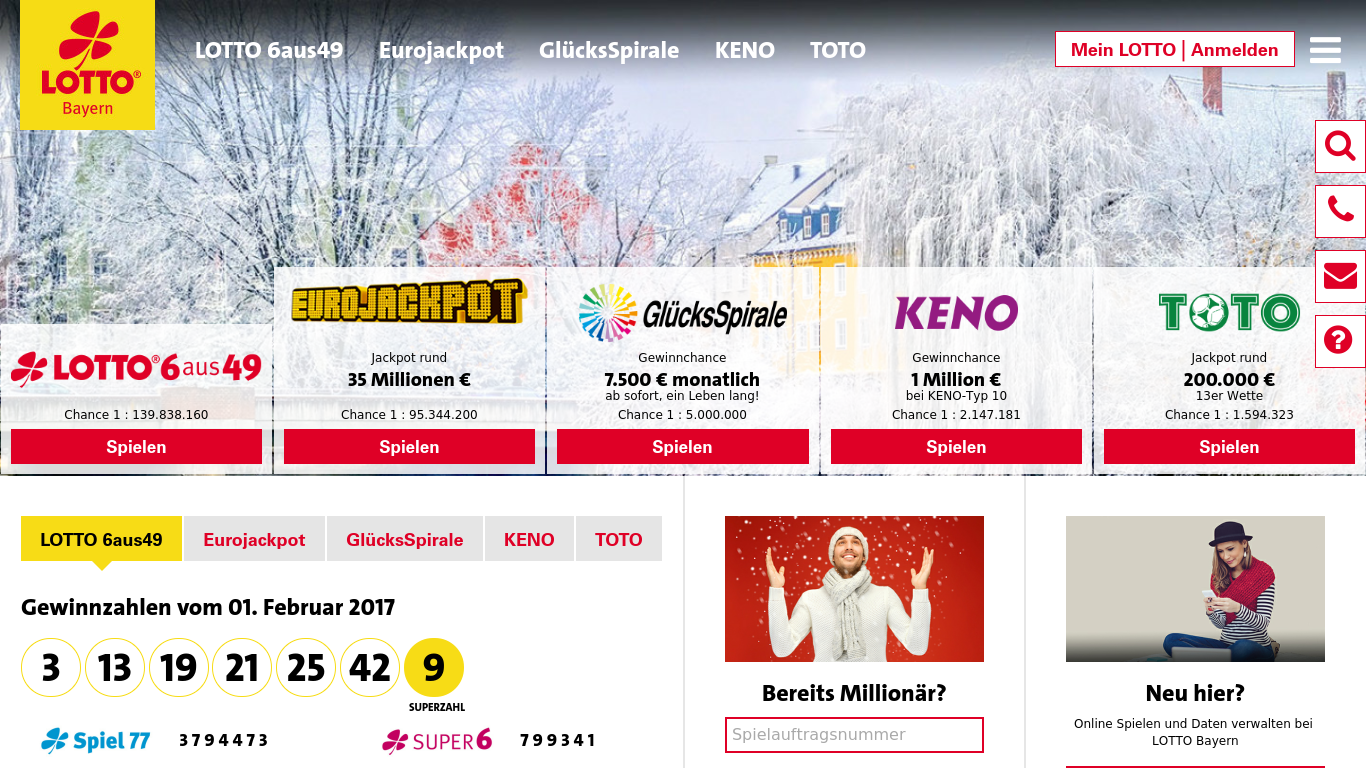Click Spielen under LOTTO 6aus49

point(136,447)
